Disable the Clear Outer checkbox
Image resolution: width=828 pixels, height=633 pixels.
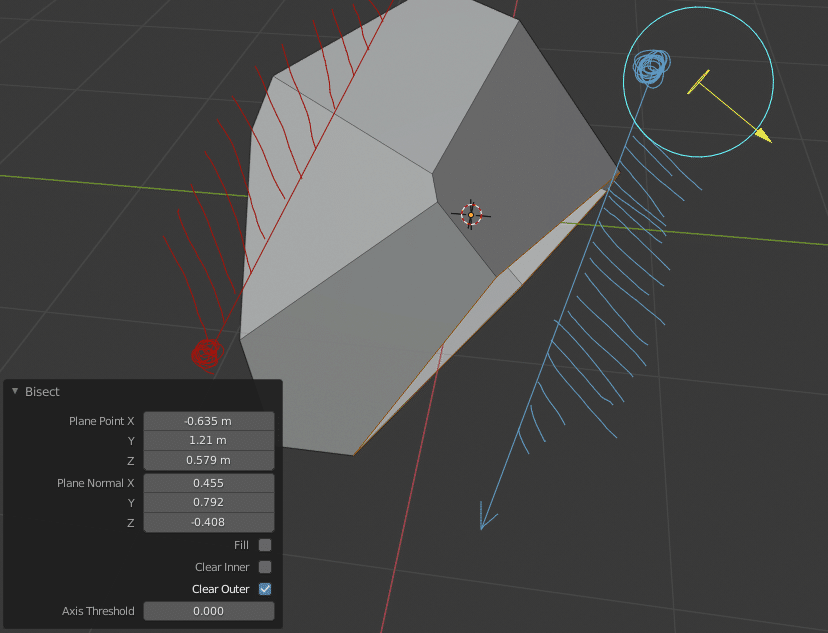[265, 589]
